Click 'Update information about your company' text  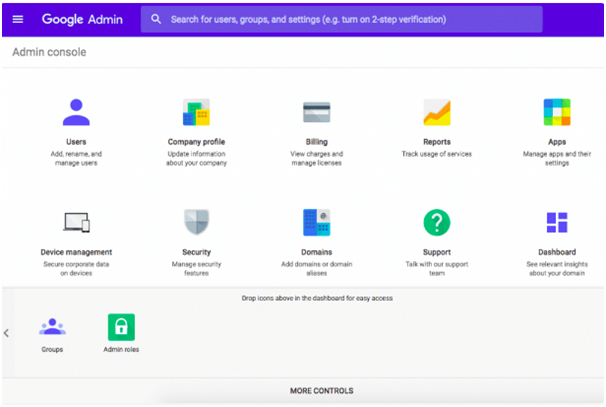pos(196,158)
